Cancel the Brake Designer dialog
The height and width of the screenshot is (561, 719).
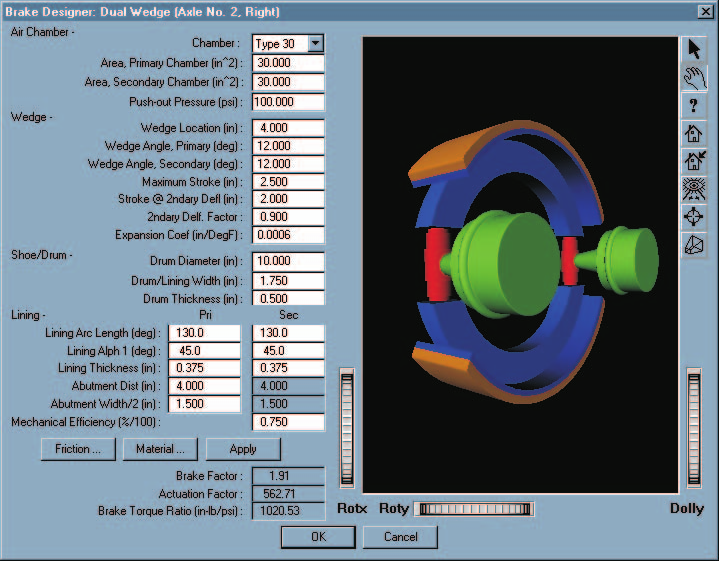coord(400,537)
